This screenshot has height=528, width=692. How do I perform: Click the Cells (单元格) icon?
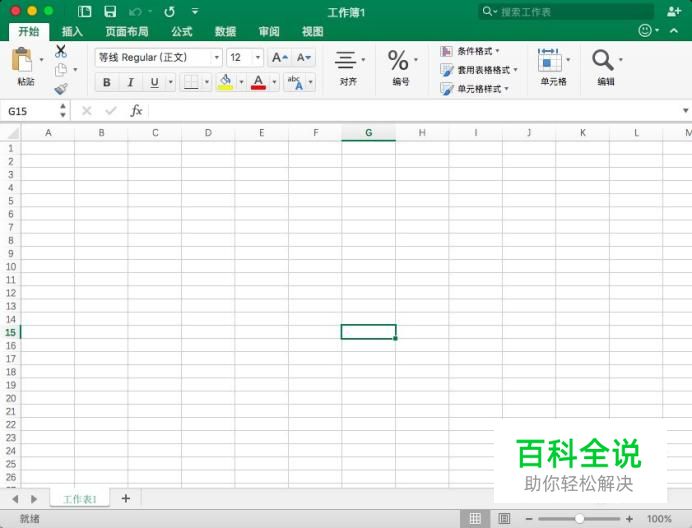click(x=549, y=60)
